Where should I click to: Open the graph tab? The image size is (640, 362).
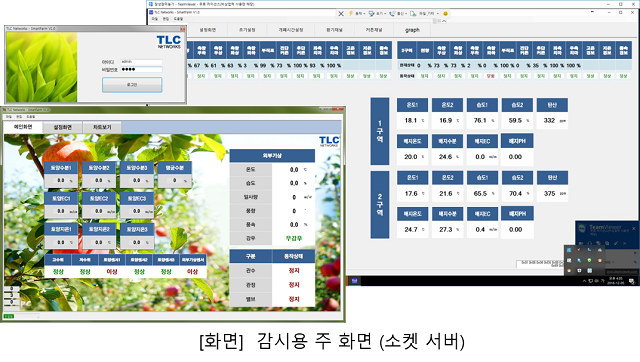(412, 30)
